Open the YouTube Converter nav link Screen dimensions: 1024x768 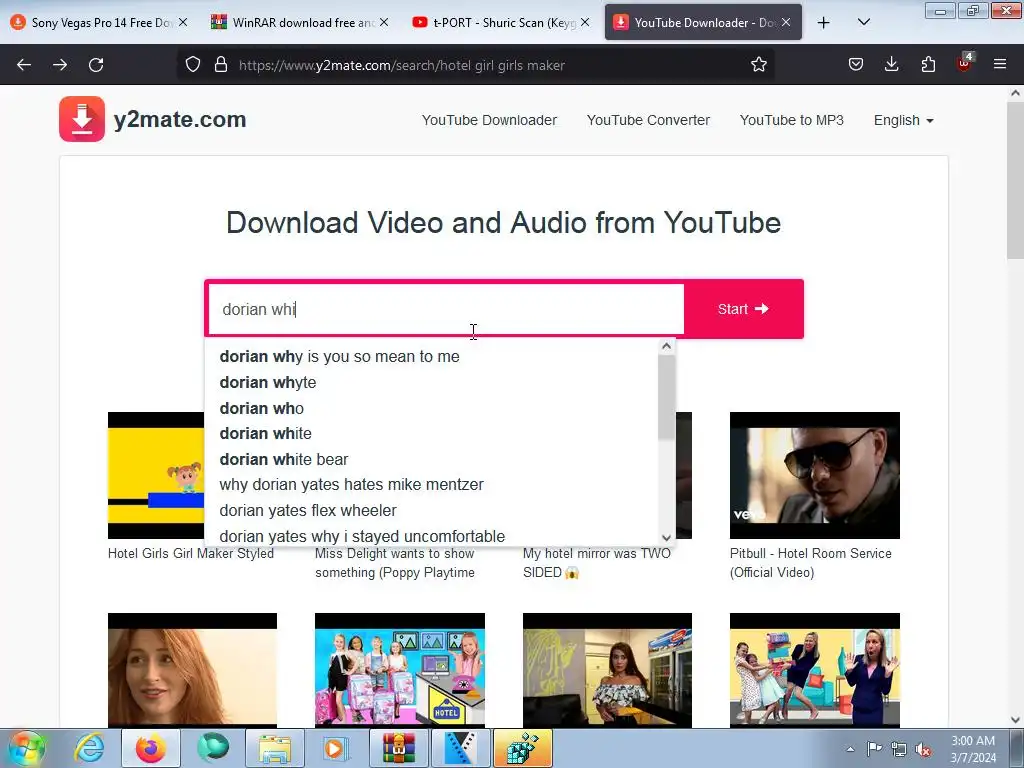648,120
